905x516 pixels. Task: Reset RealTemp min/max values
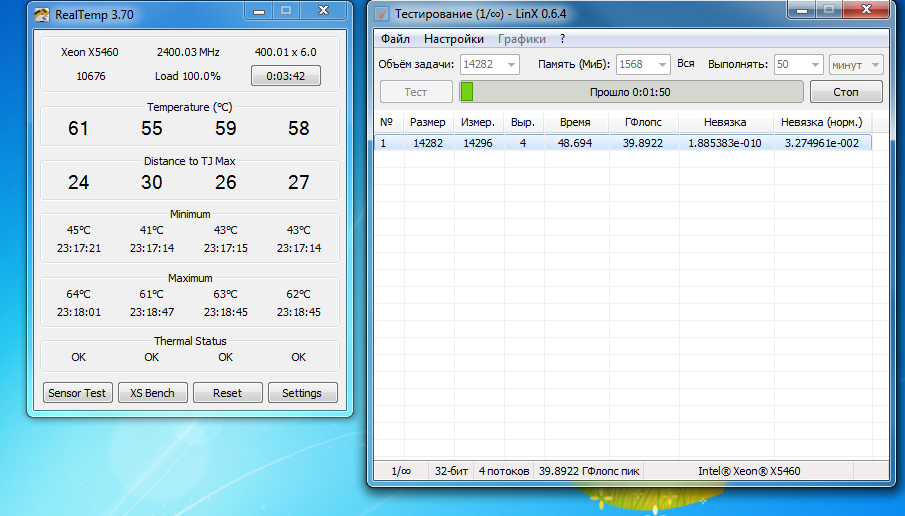pos(227,392)
